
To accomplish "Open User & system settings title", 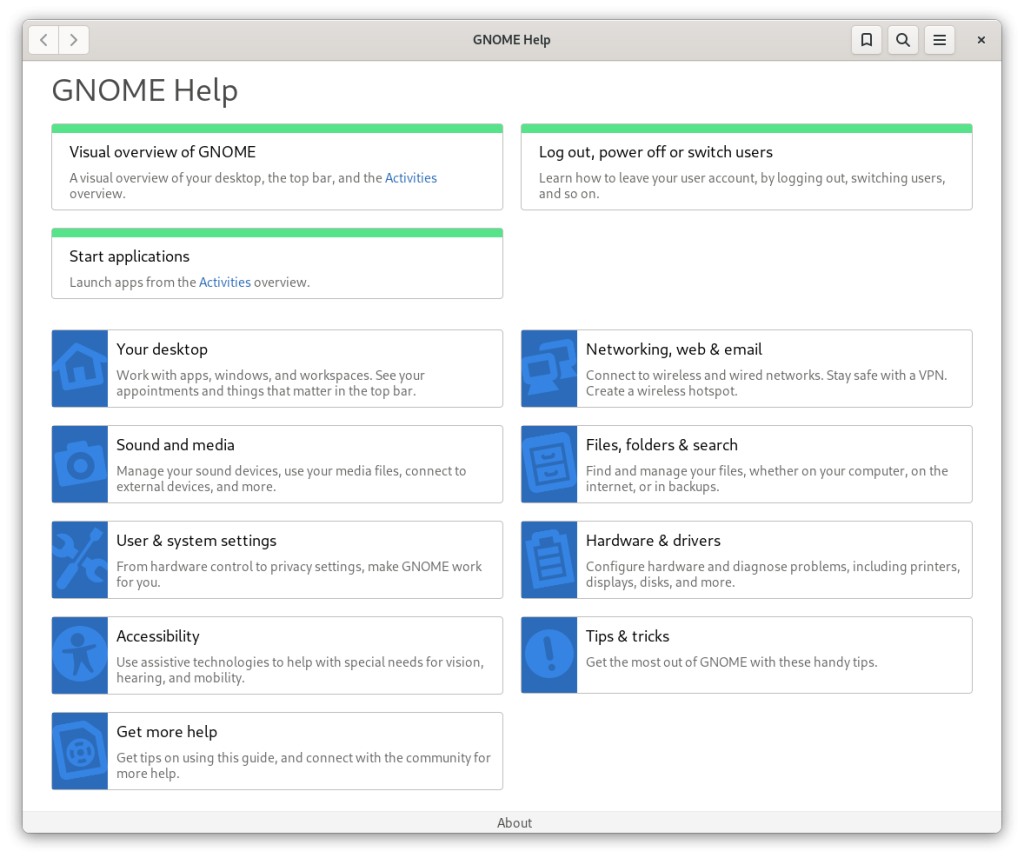I will click(196, 541).
